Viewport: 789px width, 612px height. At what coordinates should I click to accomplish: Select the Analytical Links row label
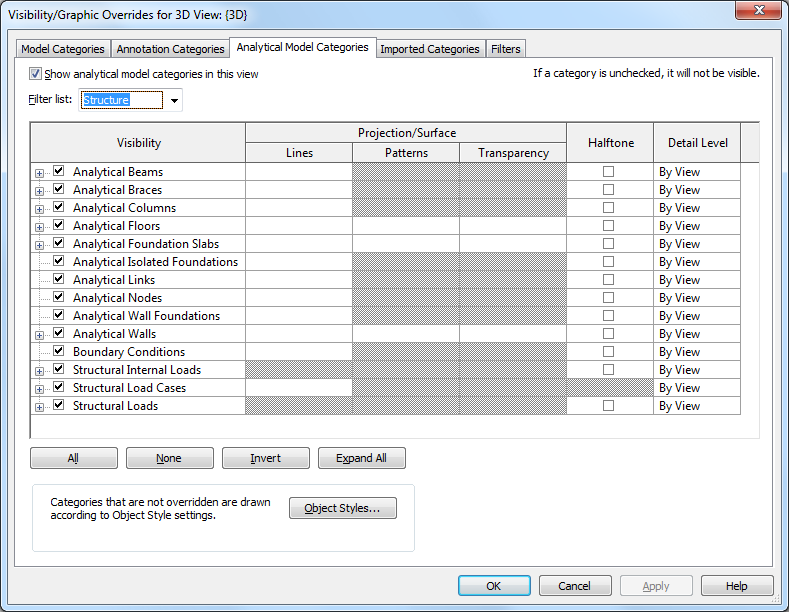click(114, 280)
